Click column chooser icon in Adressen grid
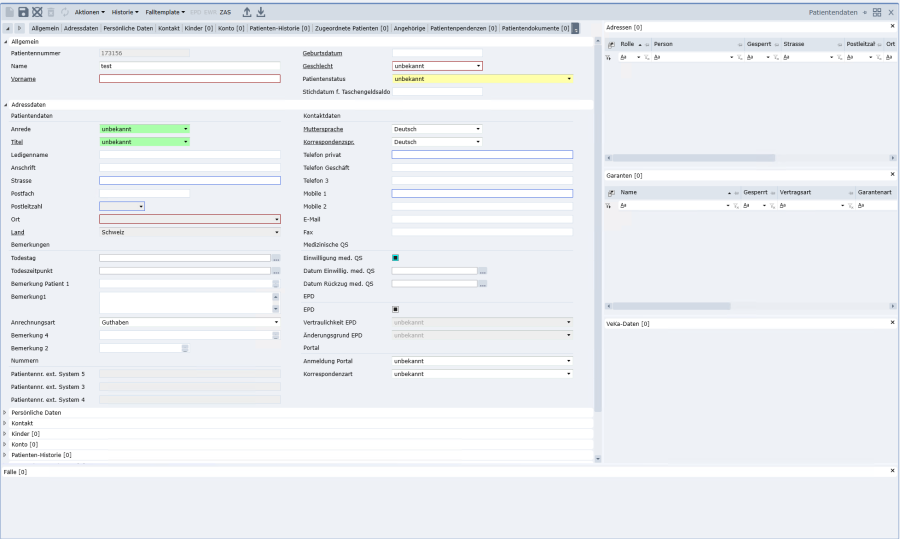900x539 pixels. point(612,44)
